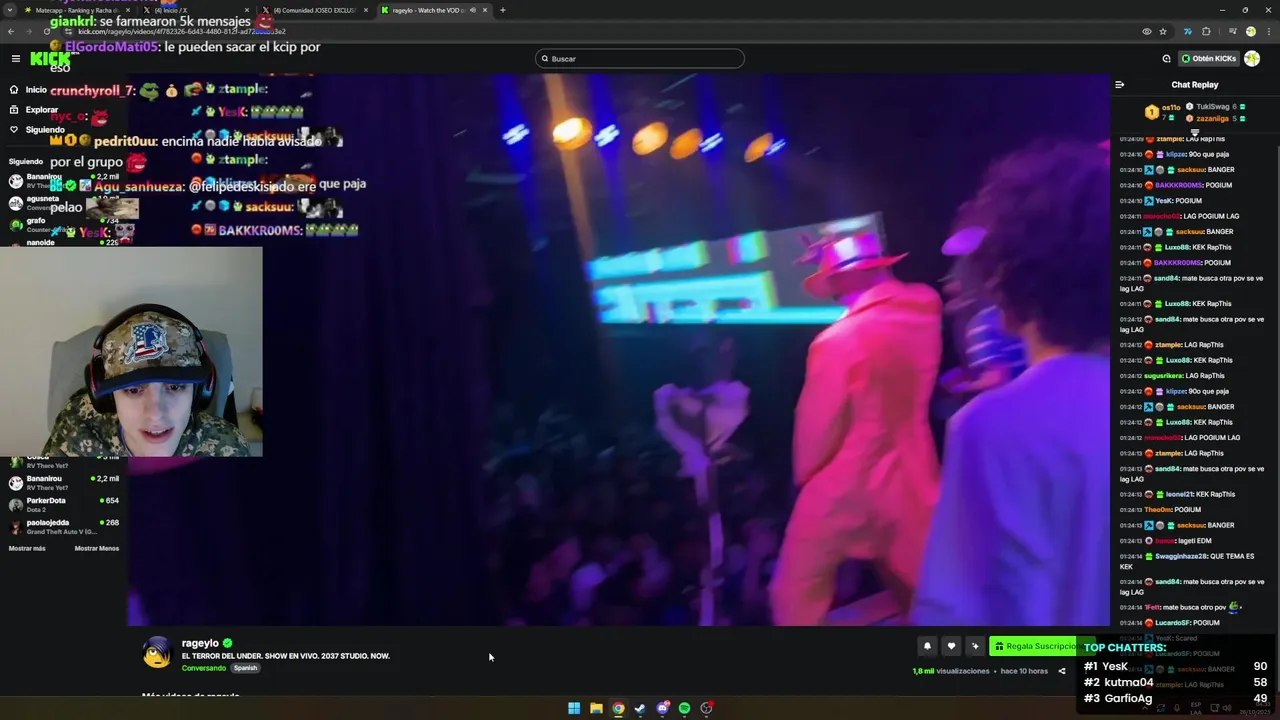Click Mostrar más in the sidebar
Viewport: 1280px width, 720px height.
pos(27,548)
